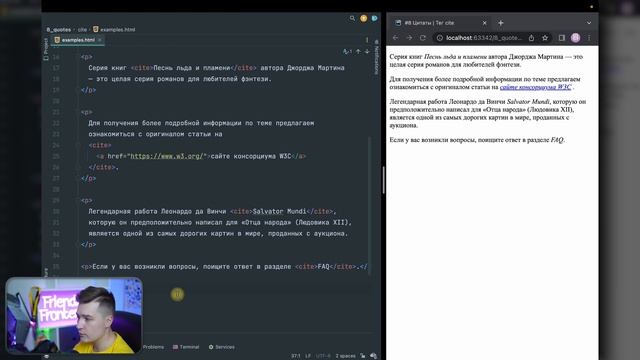Open the Services tool window tab
Viewport: 640px width, 360px height.
click(x=222, y=347)
